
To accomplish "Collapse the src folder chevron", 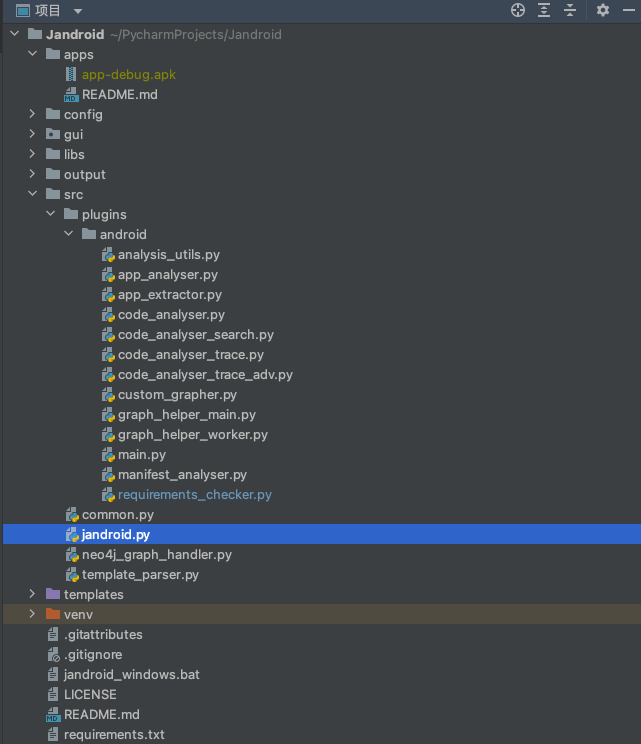I will pyautogui.click(x=33, y=194).
